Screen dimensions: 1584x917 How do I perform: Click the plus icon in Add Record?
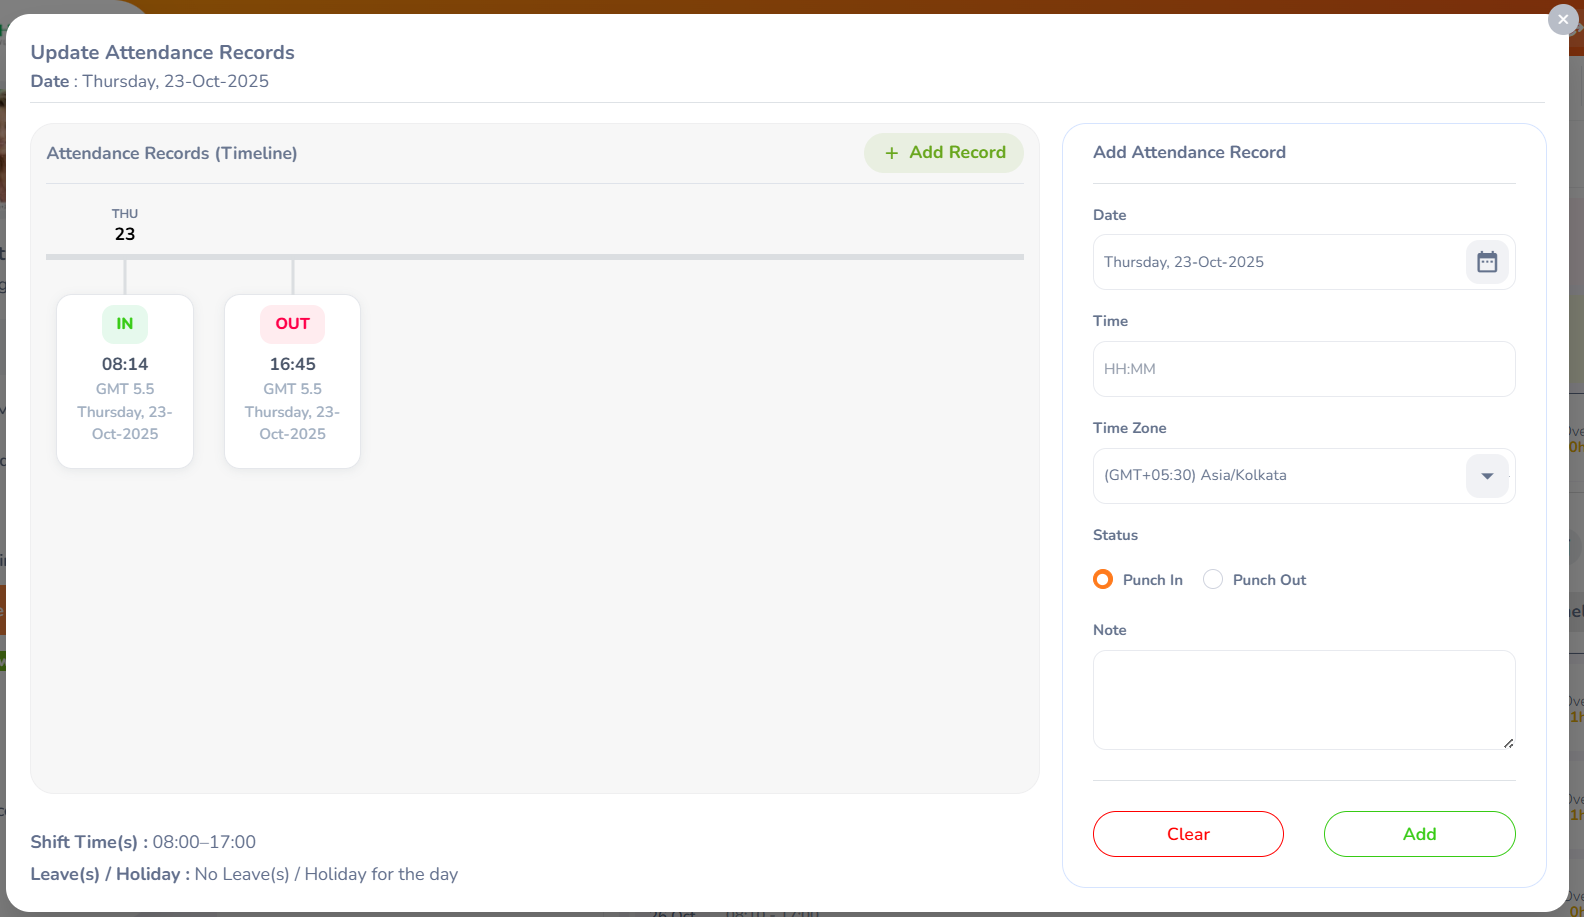coord(891,153)
